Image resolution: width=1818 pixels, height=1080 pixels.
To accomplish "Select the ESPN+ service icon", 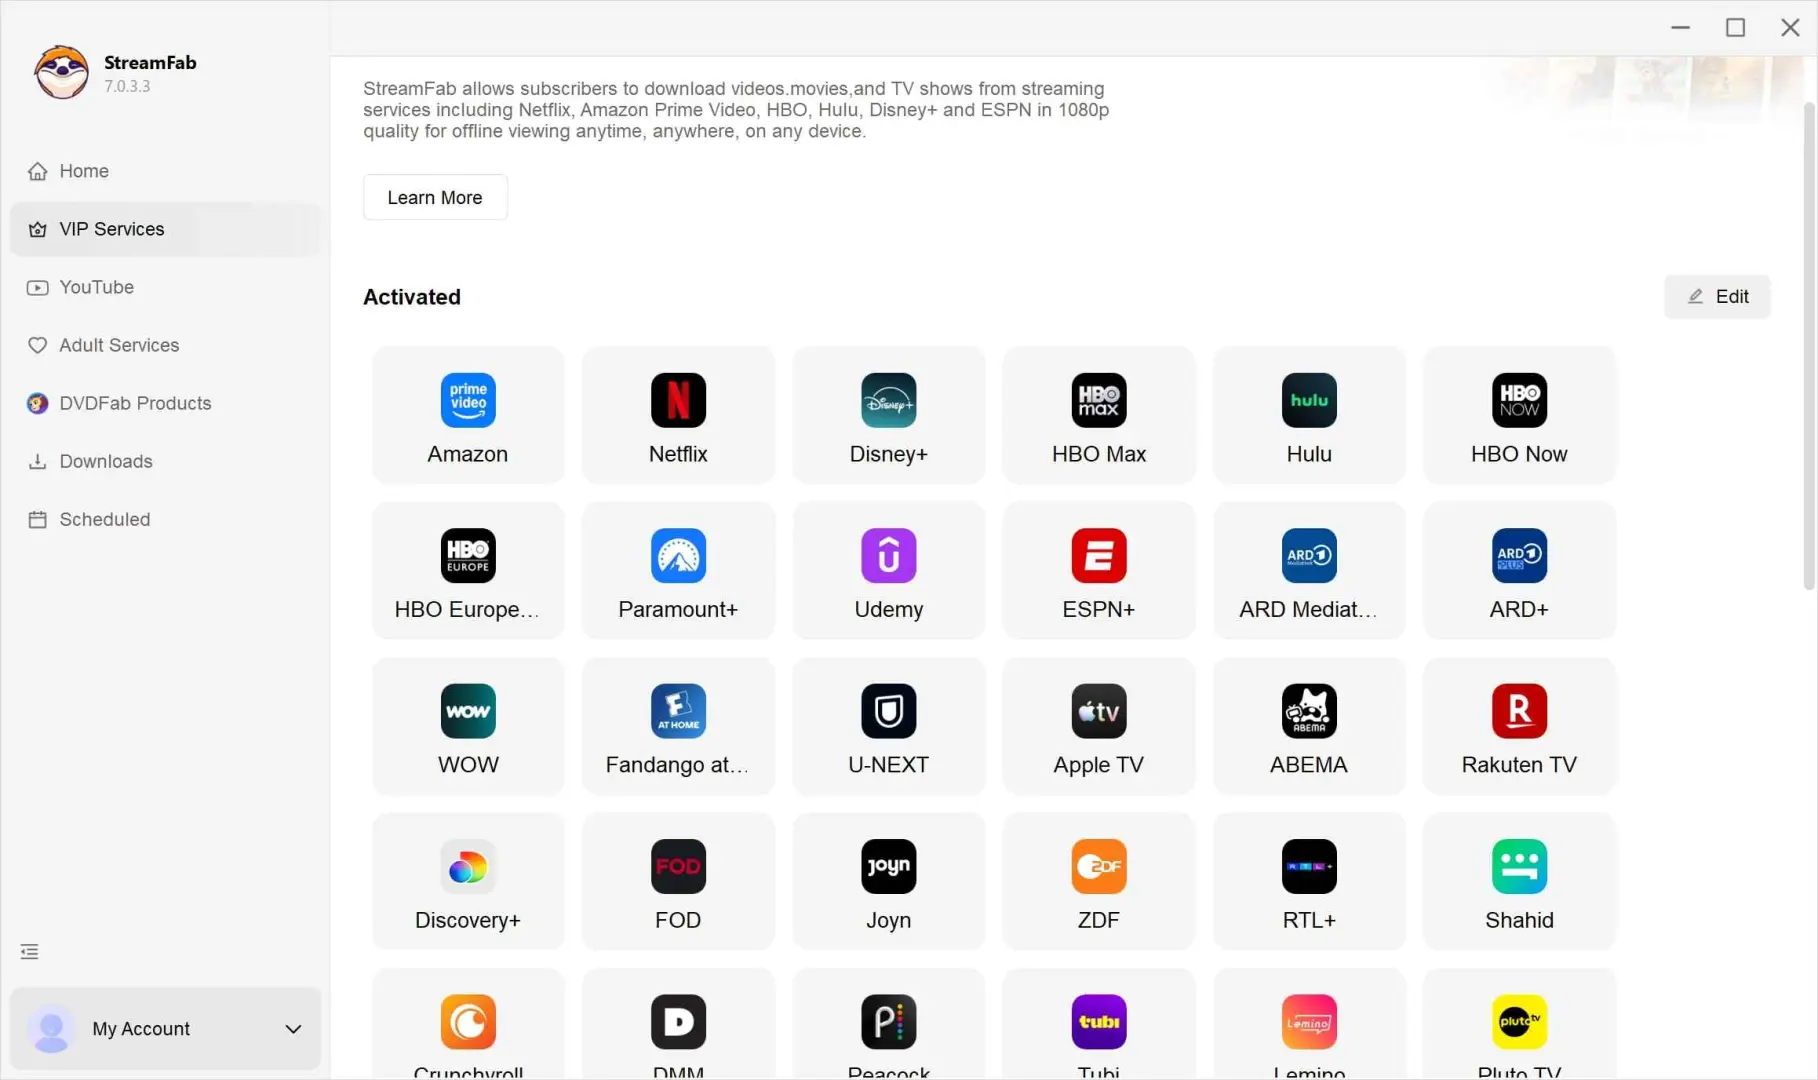I will pyautogui.click(x=1099, y=555).
